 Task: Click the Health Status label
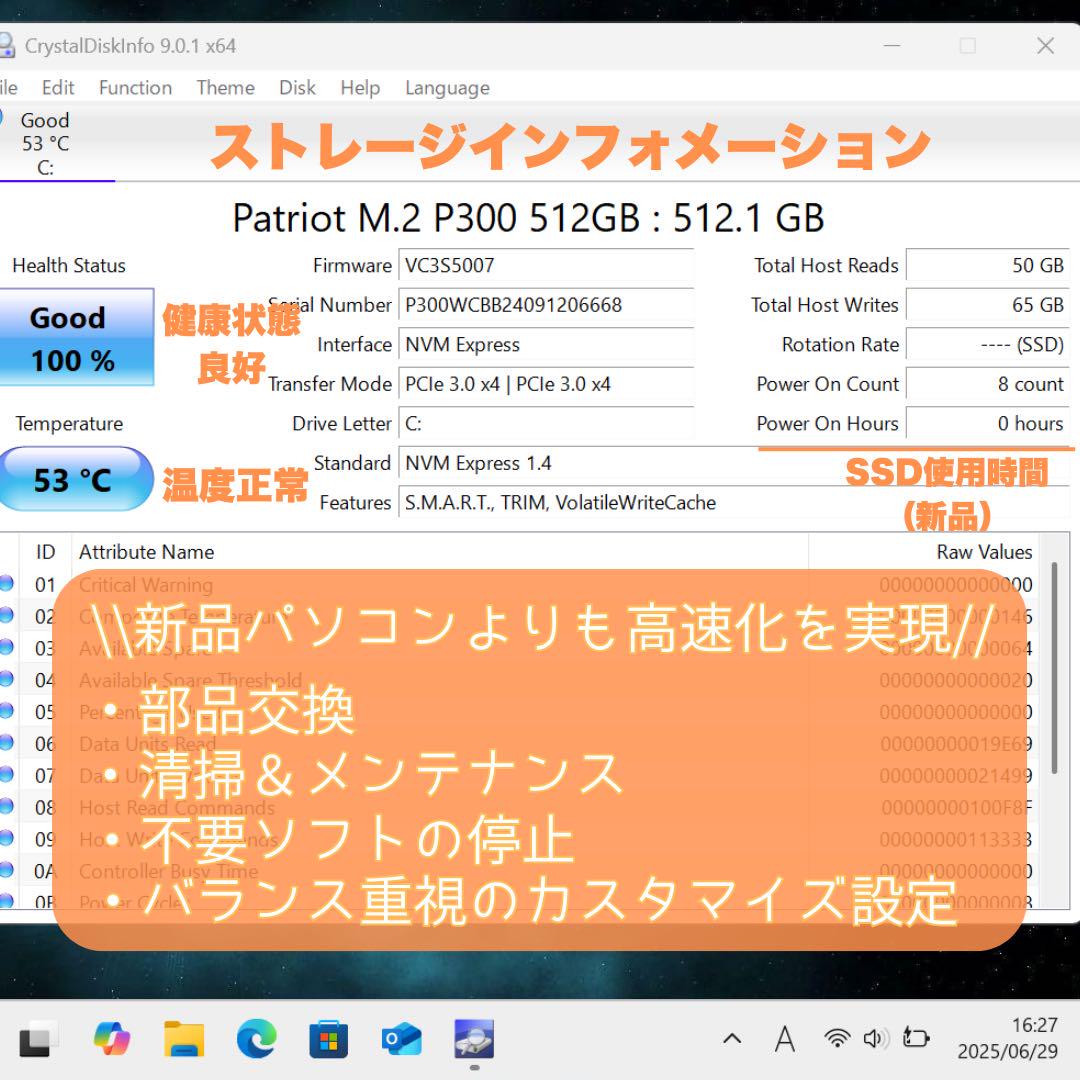pyautogui.click(x=69, y=265)
